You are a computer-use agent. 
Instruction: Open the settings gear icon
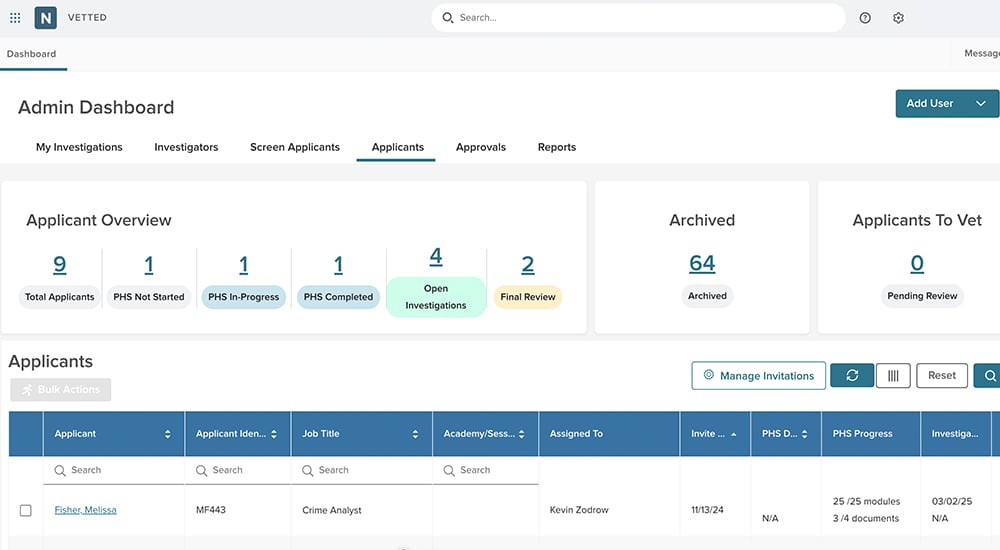click(x=898, y=18)
